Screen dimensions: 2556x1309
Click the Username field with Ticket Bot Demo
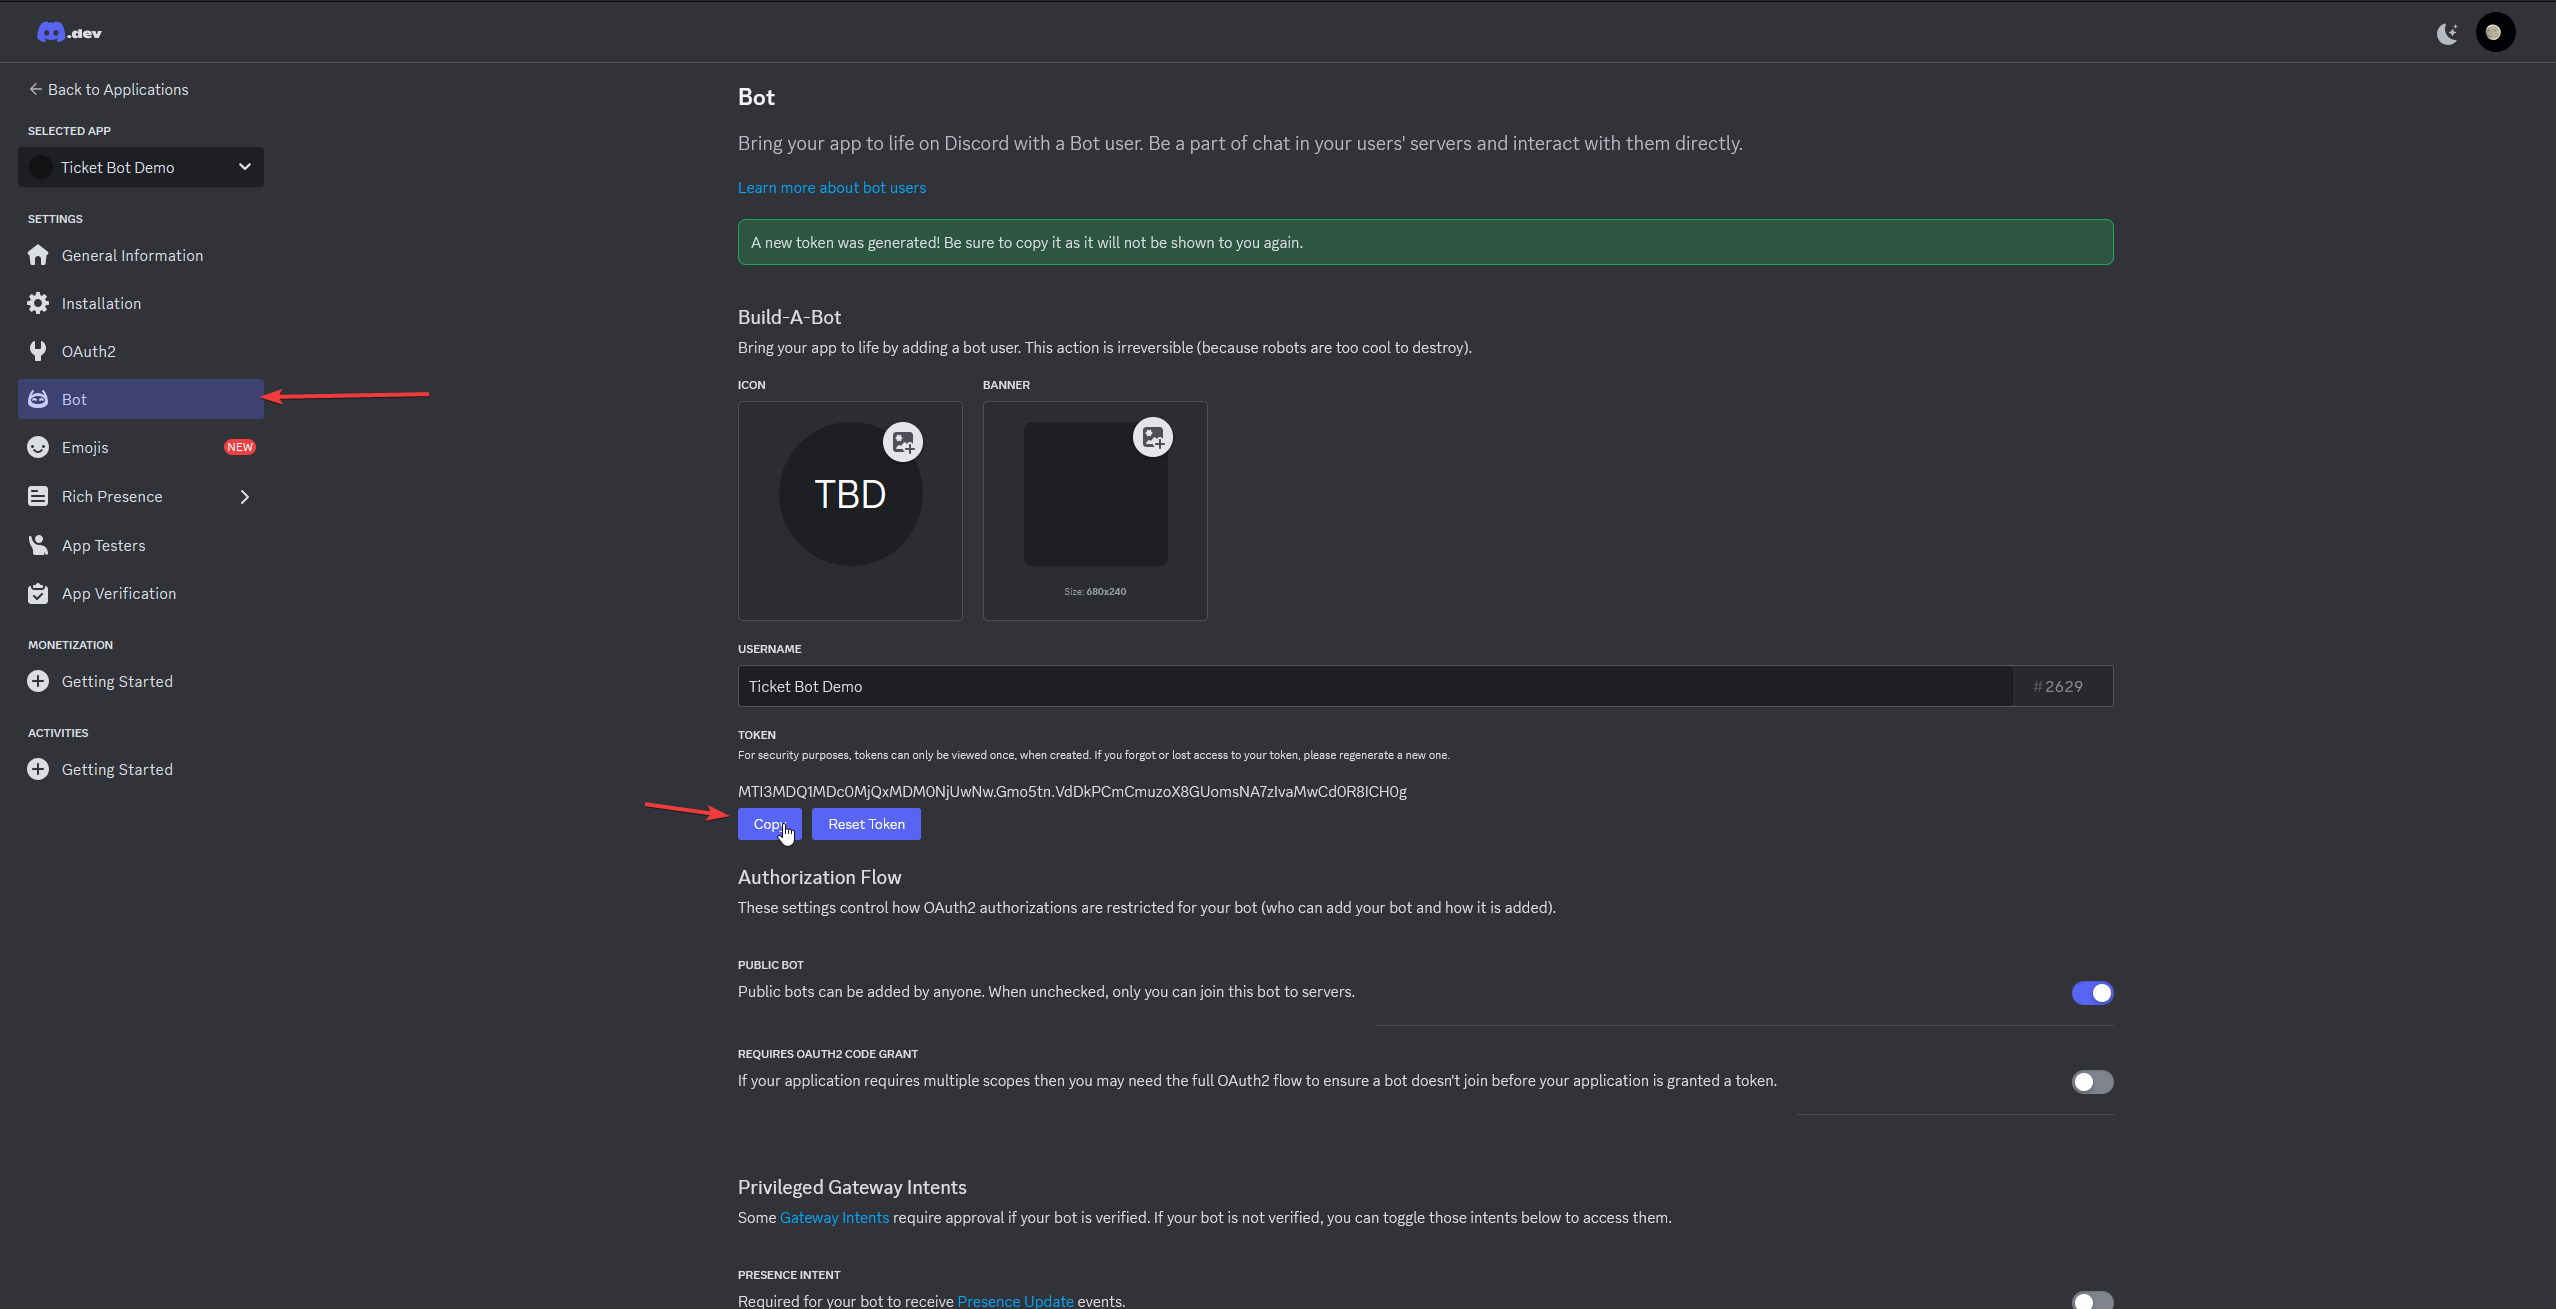click(x=1375, y=686)
